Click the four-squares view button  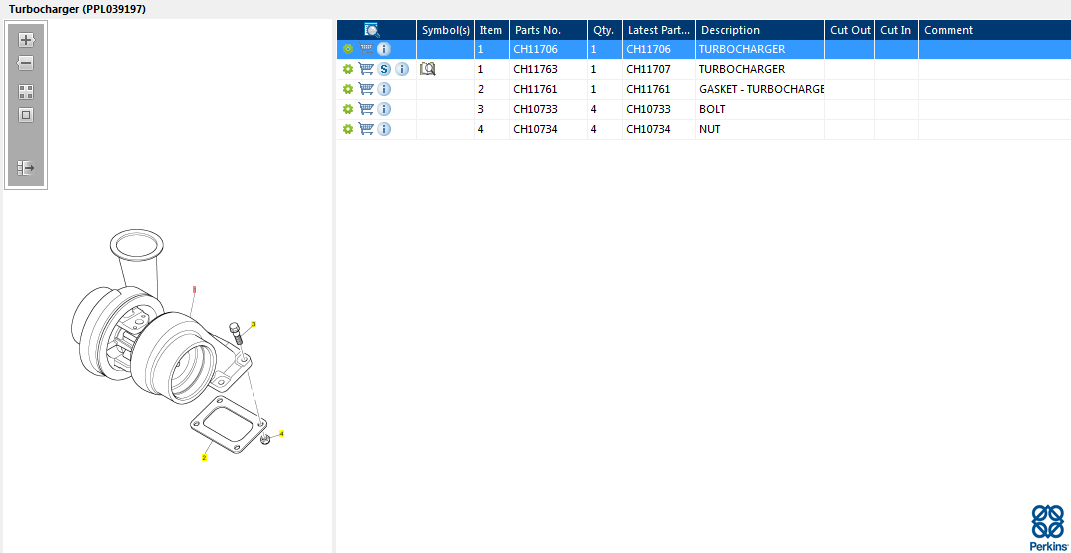(26, 91)
